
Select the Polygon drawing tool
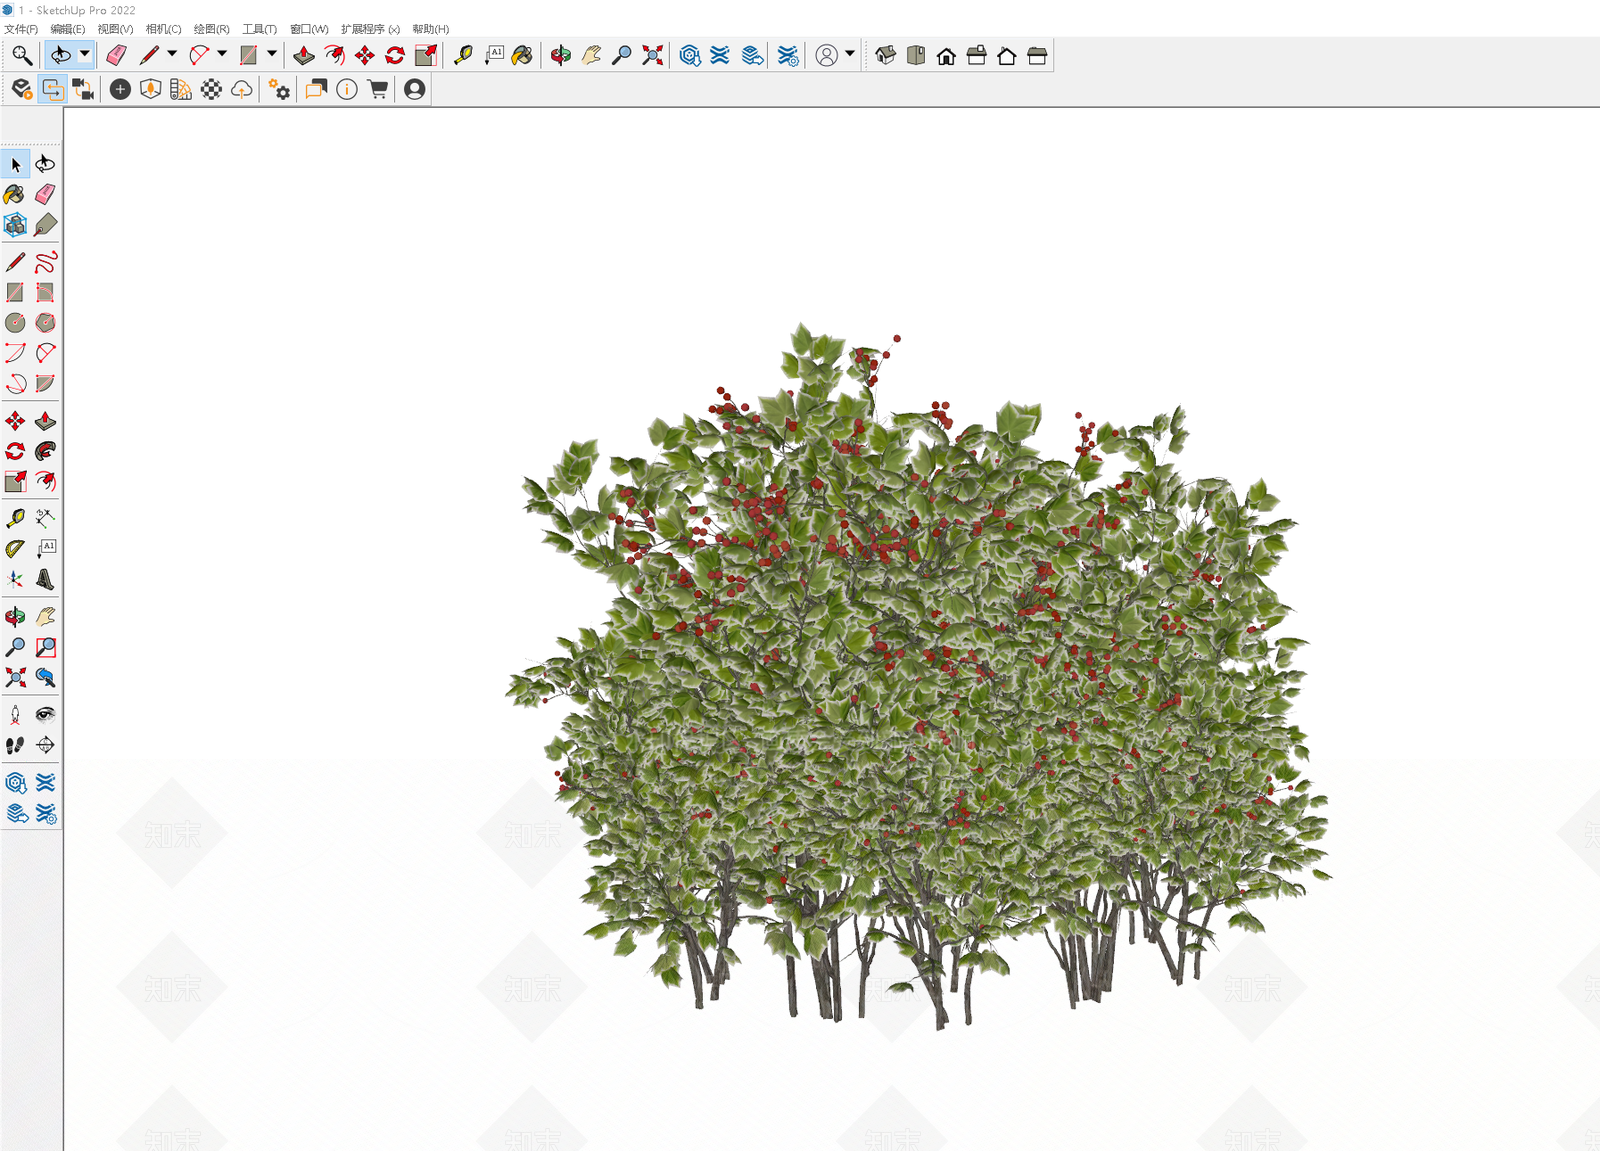[46, 323]
